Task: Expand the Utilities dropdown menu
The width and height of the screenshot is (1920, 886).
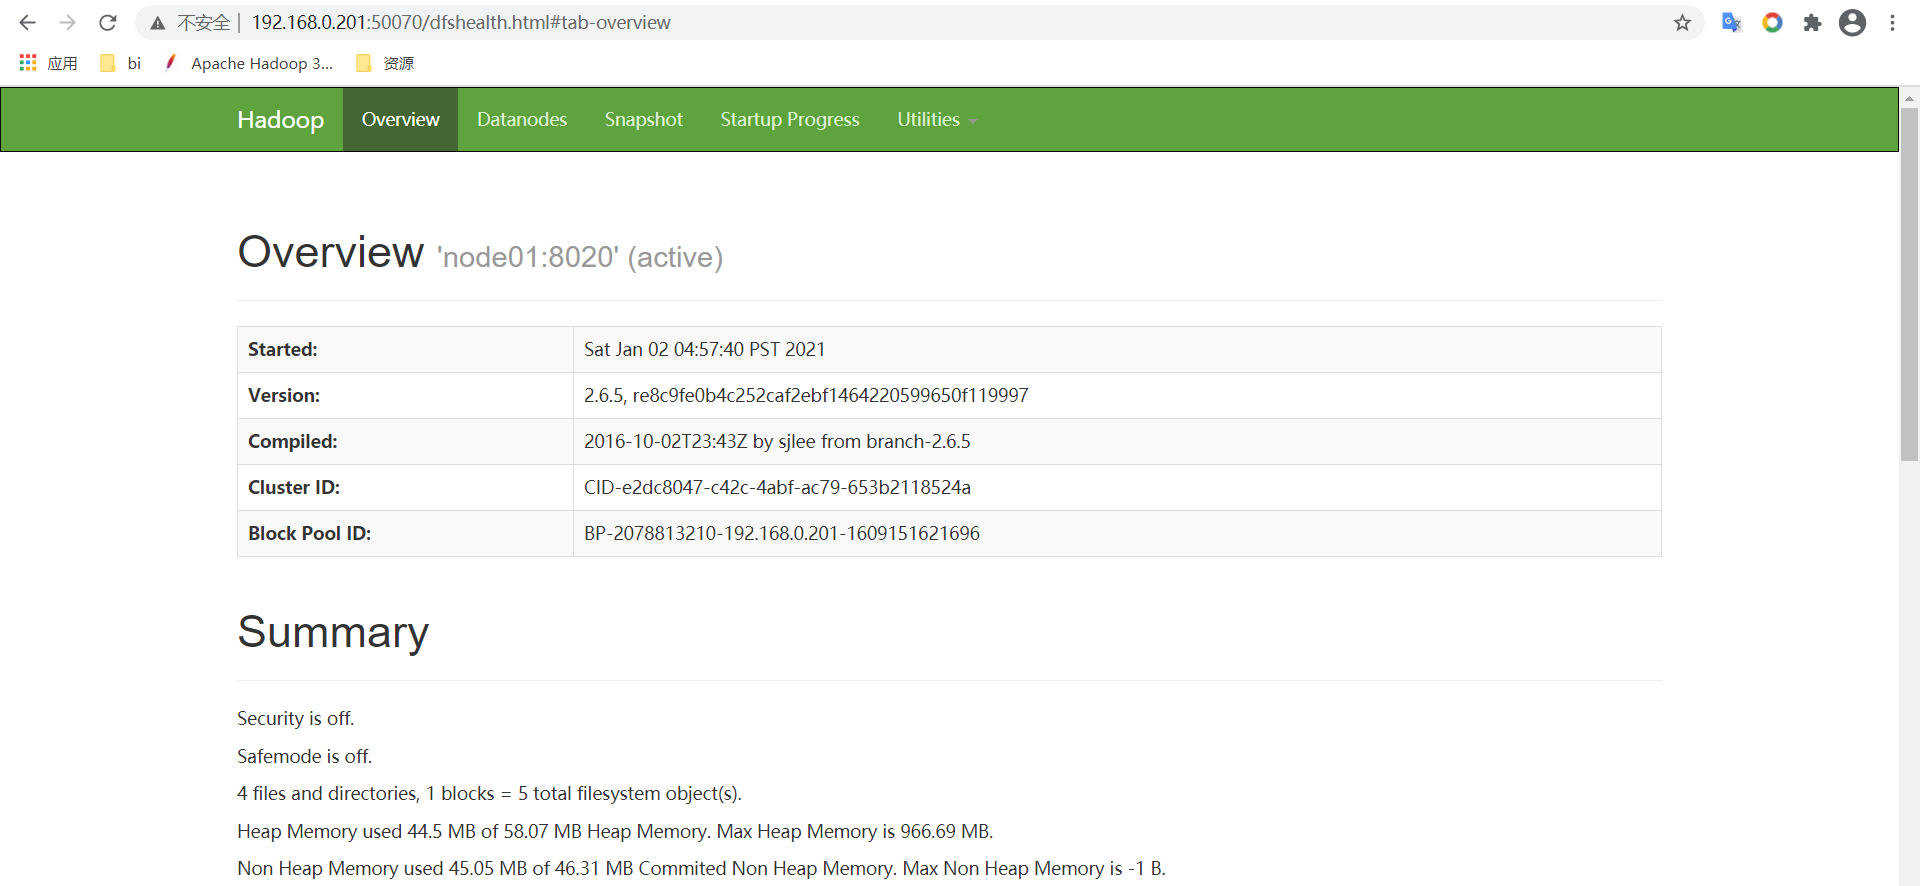Action: pos(937,119)
